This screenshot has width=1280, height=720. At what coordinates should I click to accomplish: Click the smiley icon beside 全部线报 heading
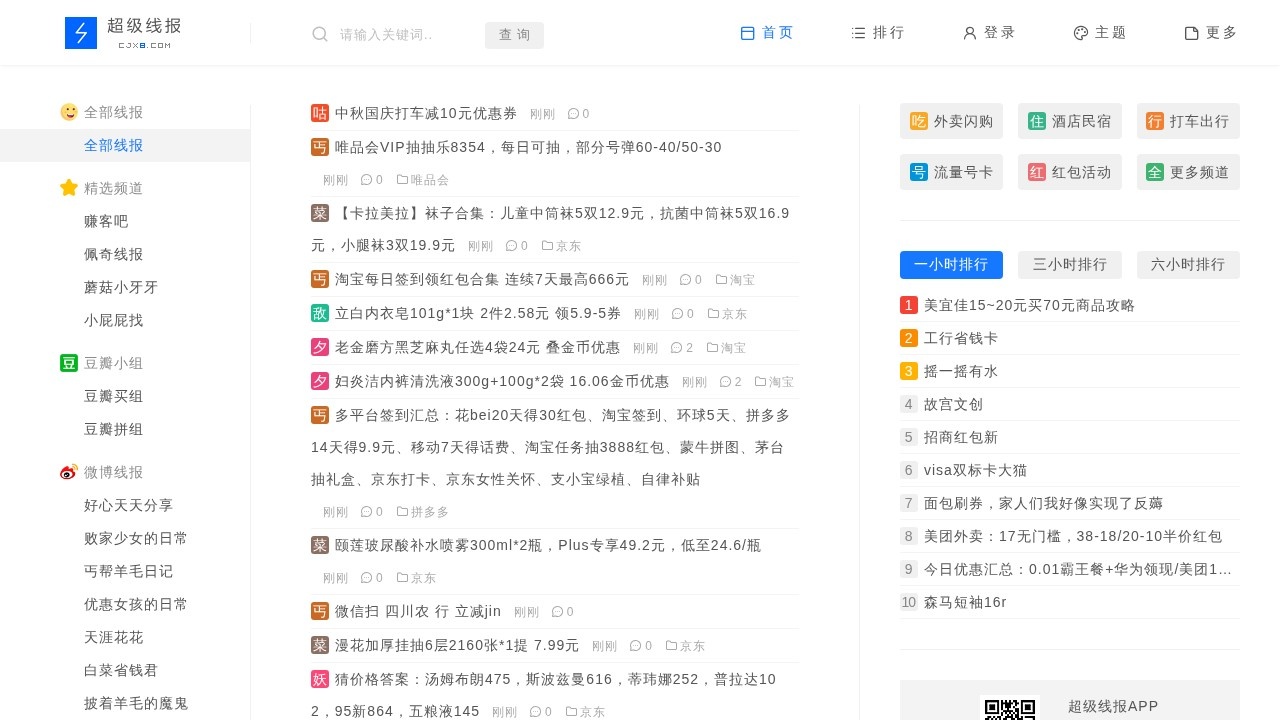69,112
